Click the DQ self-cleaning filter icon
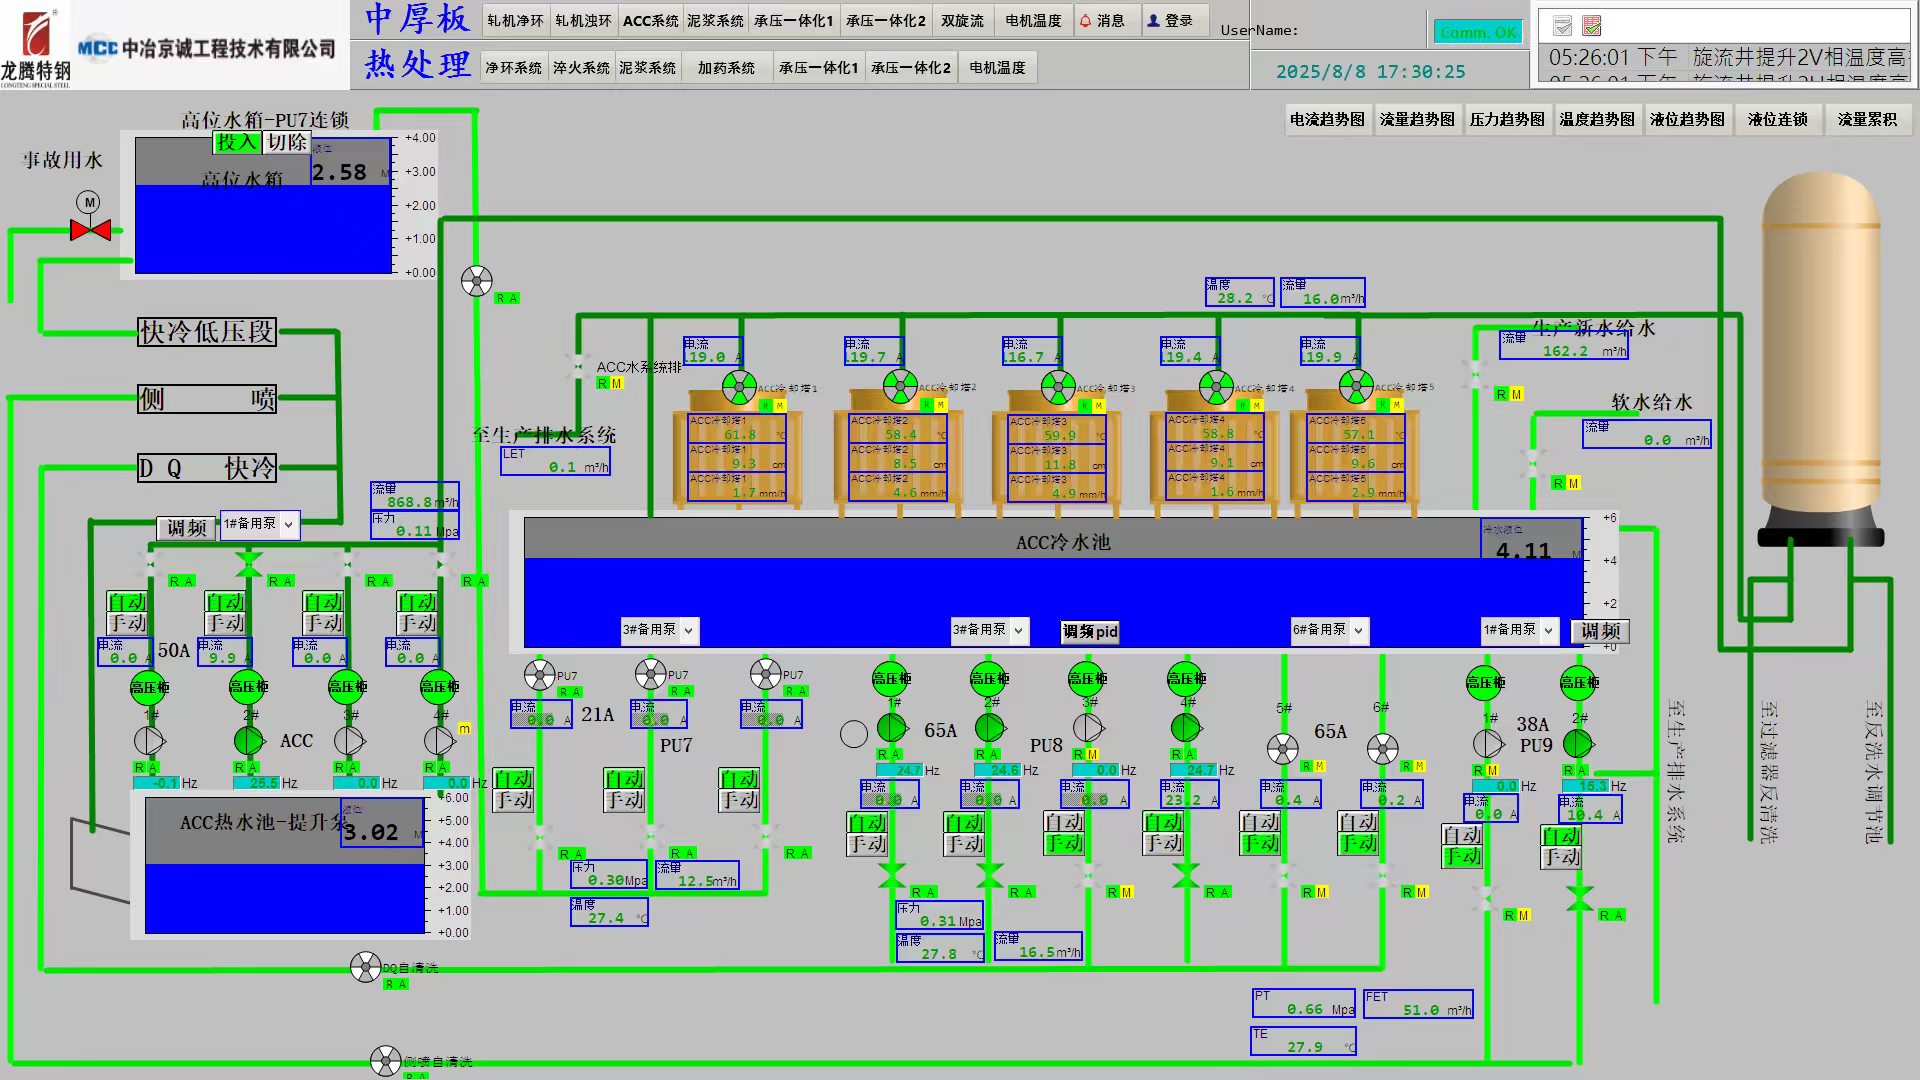The image size is (1920, 1080). click(x=365, y=967)
